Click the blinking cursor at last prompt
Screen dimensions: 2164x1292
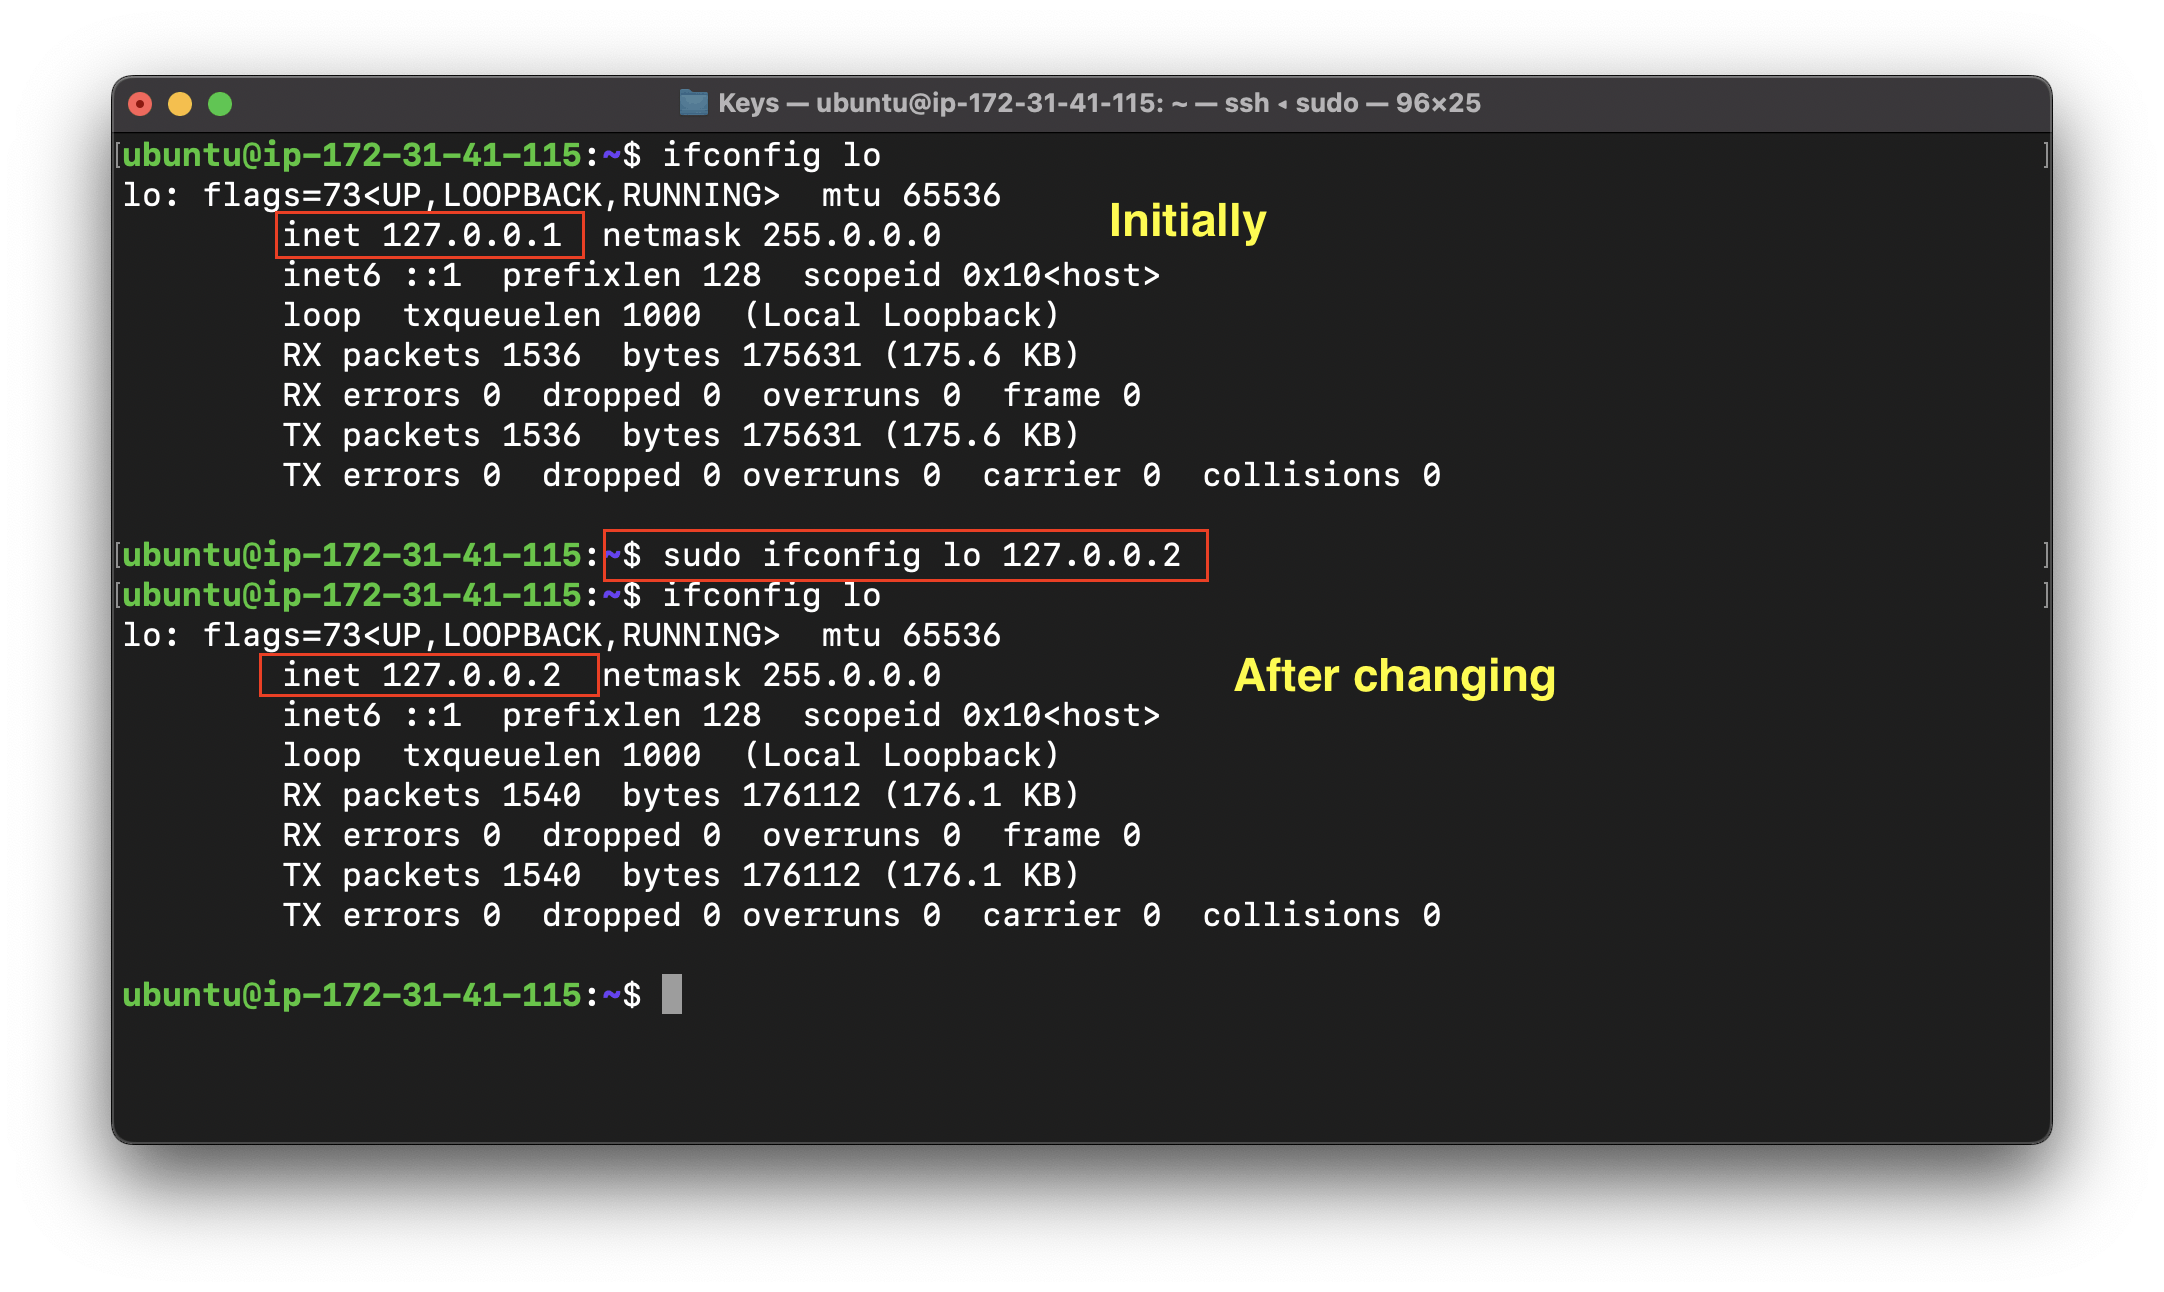tap(672, 995)
